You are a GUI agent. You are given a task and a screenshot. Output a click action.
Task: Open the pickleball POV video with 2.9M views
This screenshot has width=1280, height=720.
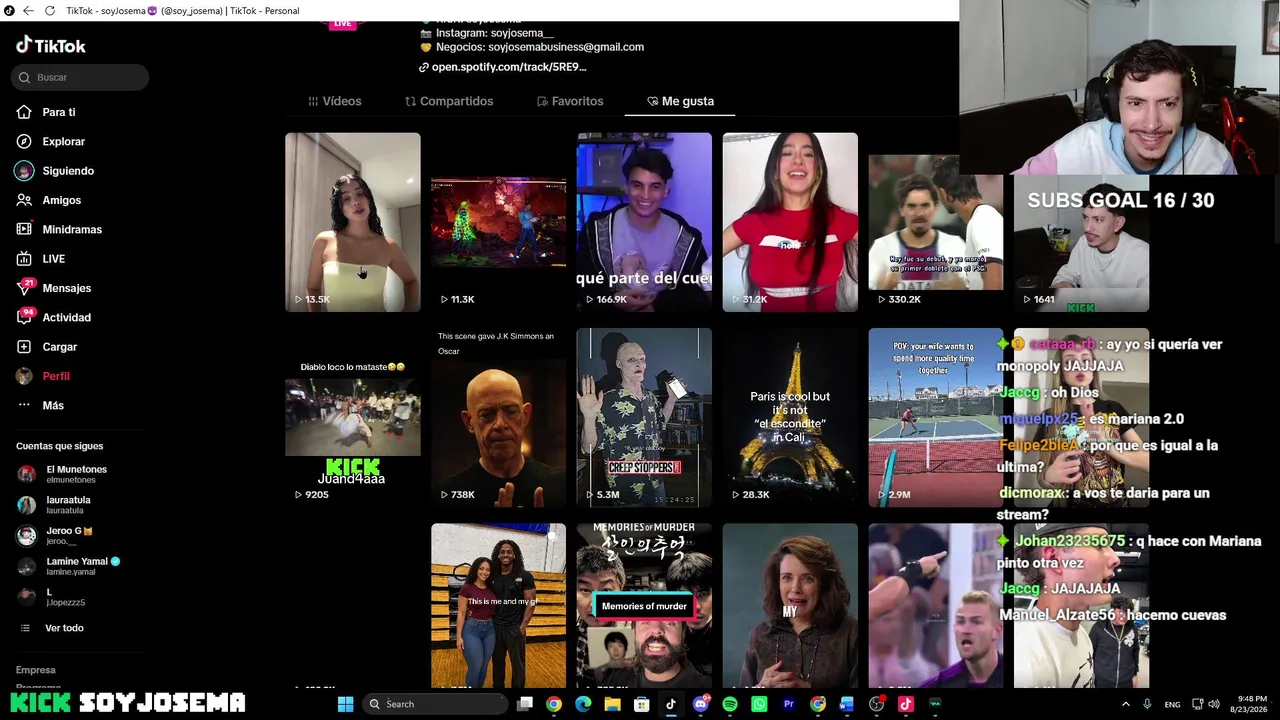coord(936,417)
